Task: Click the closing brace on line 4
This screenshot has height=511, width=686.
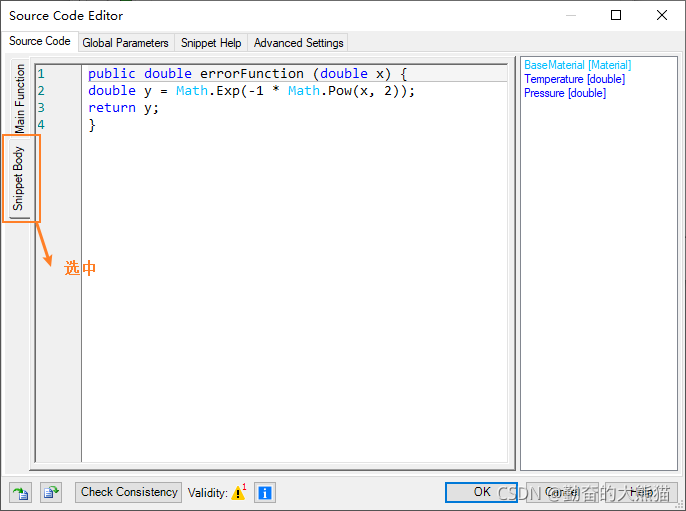Action: (92, 125)
